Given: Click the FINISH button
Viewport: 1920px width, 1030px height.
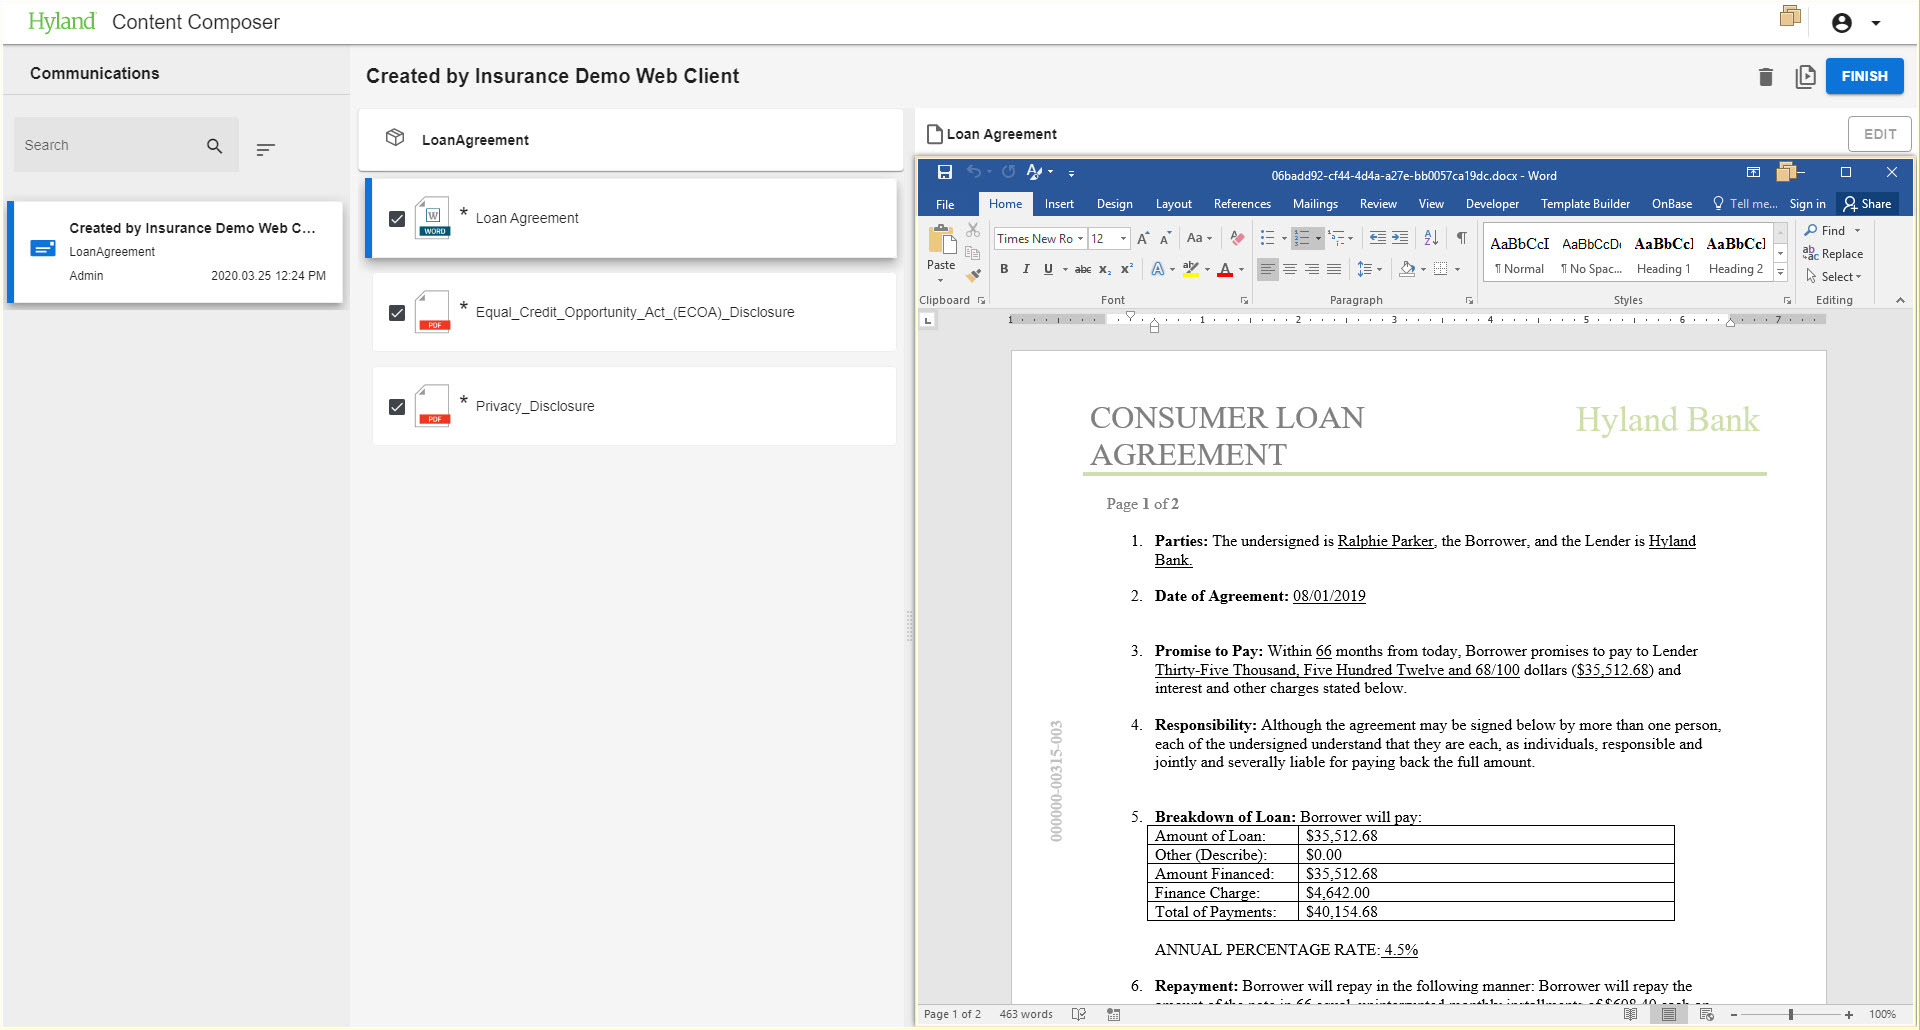Looking at the screenshot, I should 1864,76.
